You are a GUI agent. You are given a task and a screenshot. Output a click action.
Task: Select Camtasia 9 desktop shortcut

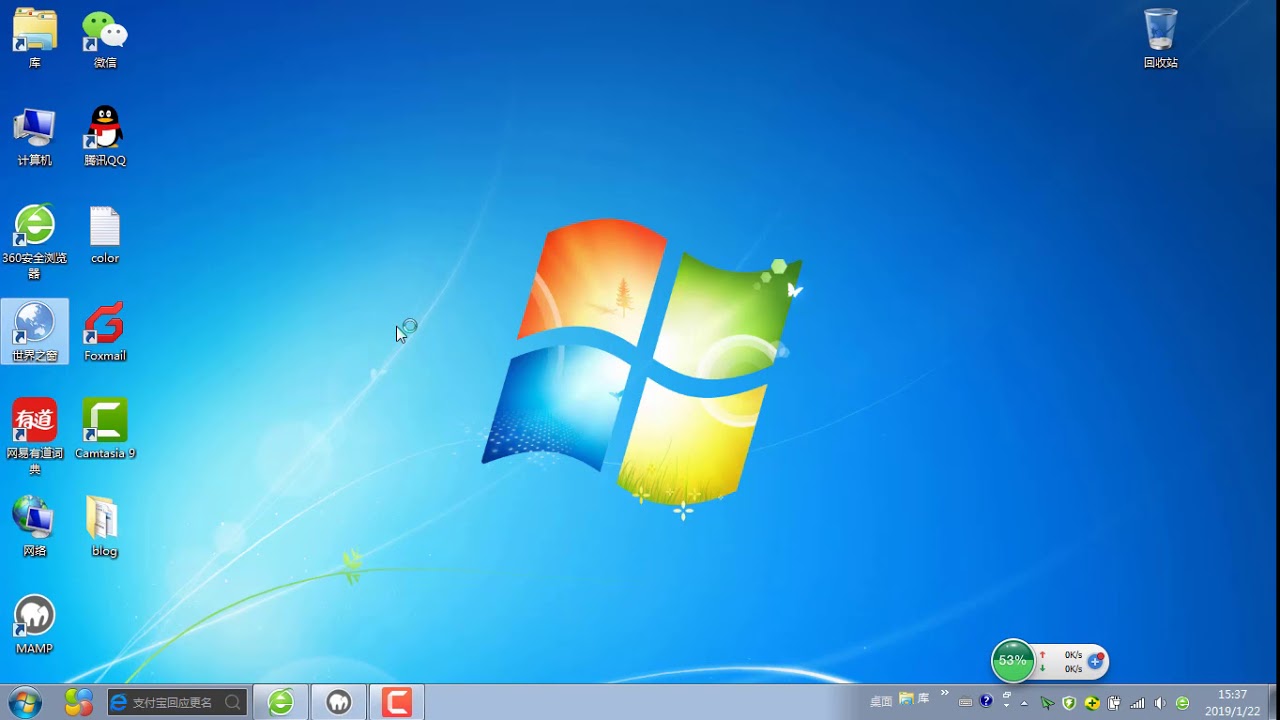pyautogui.click(x=105, y=429)
